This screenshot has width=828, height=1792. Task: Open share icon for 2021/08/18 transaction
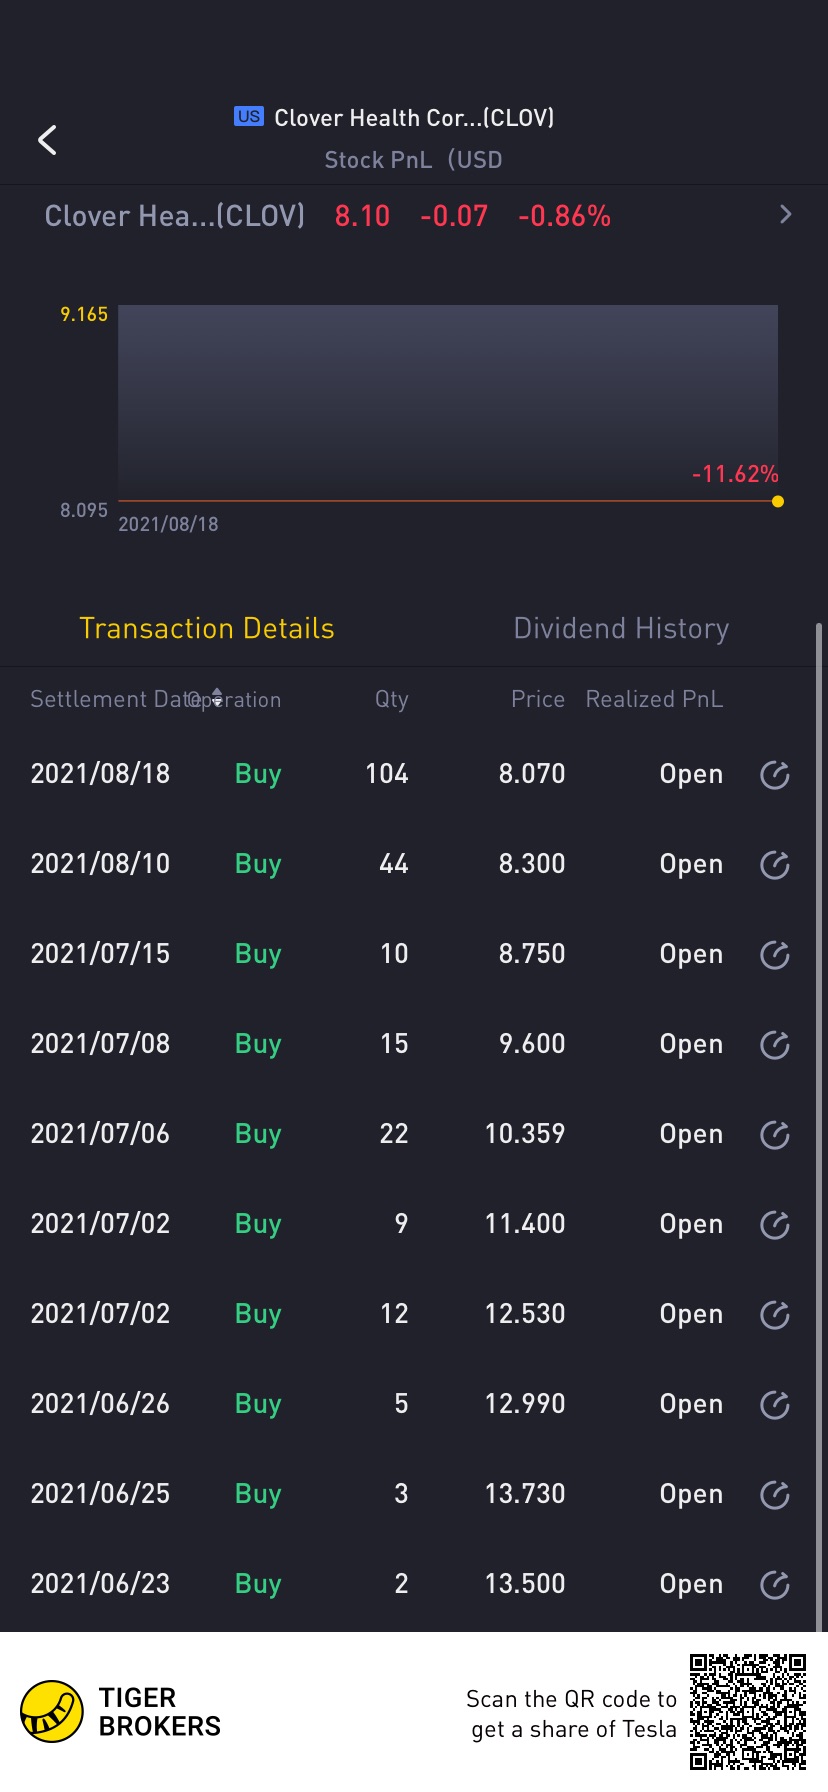[775, 775]
